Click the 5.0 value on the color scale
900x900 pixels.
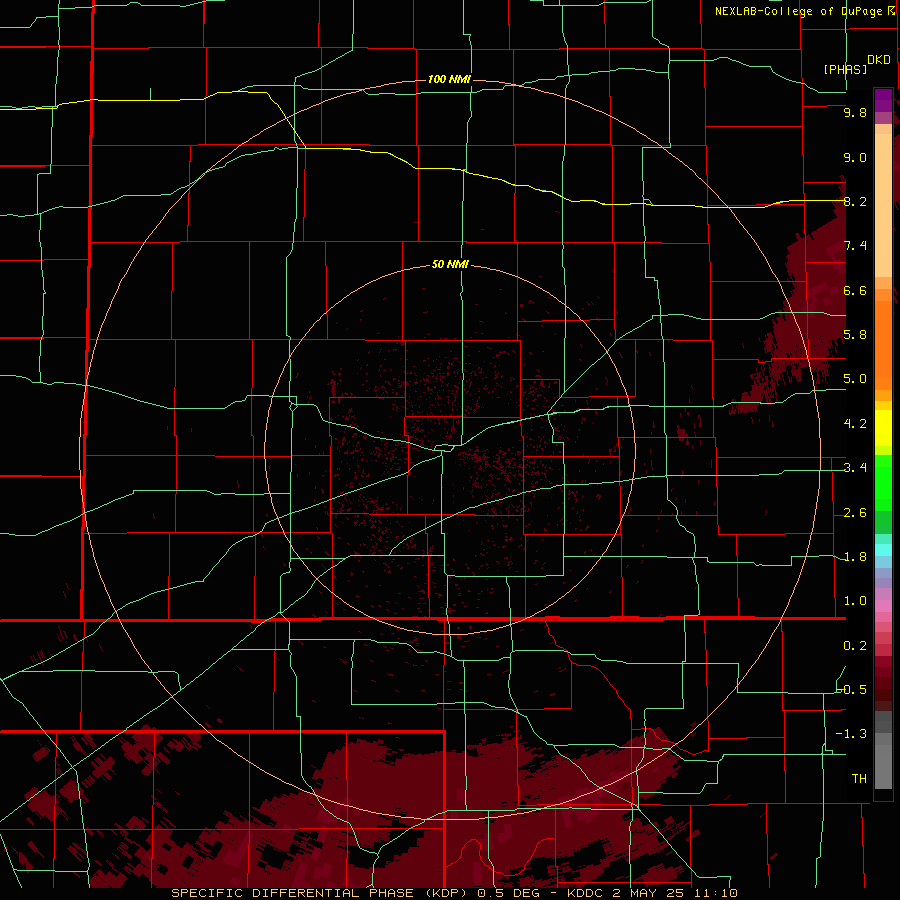click(855, 379)
